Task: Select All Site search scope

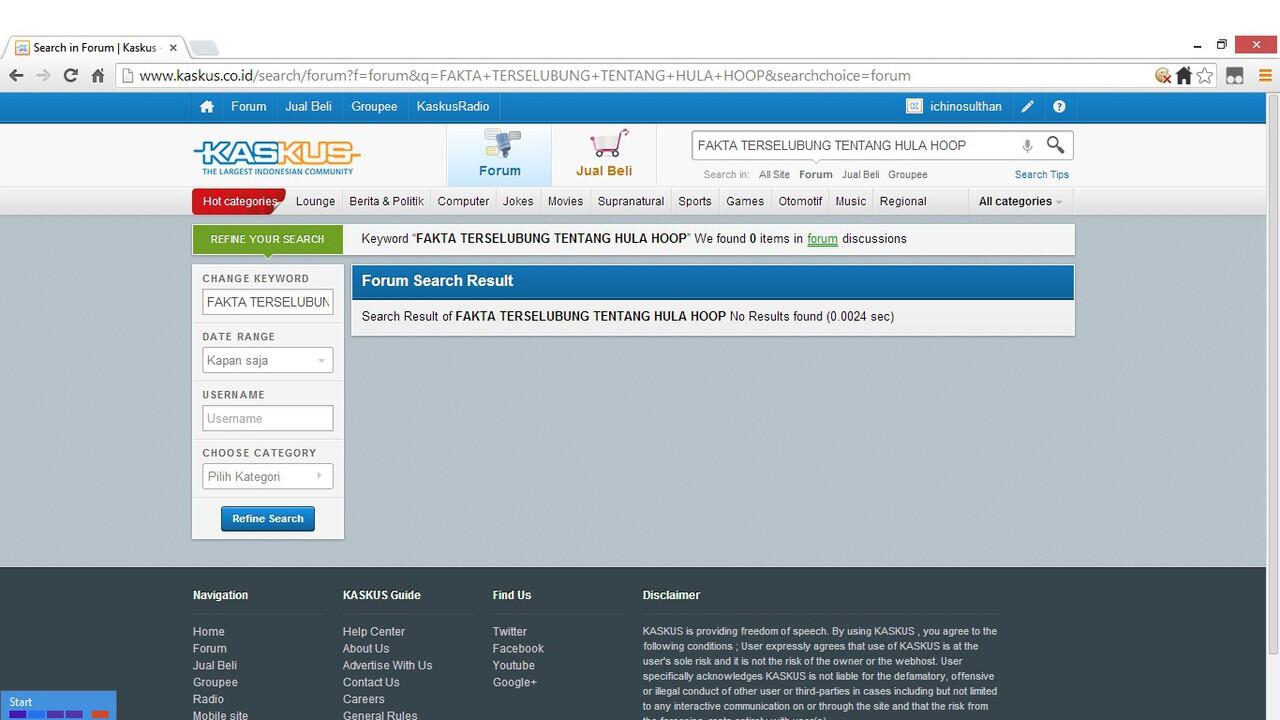Action: tap(774, 174)
